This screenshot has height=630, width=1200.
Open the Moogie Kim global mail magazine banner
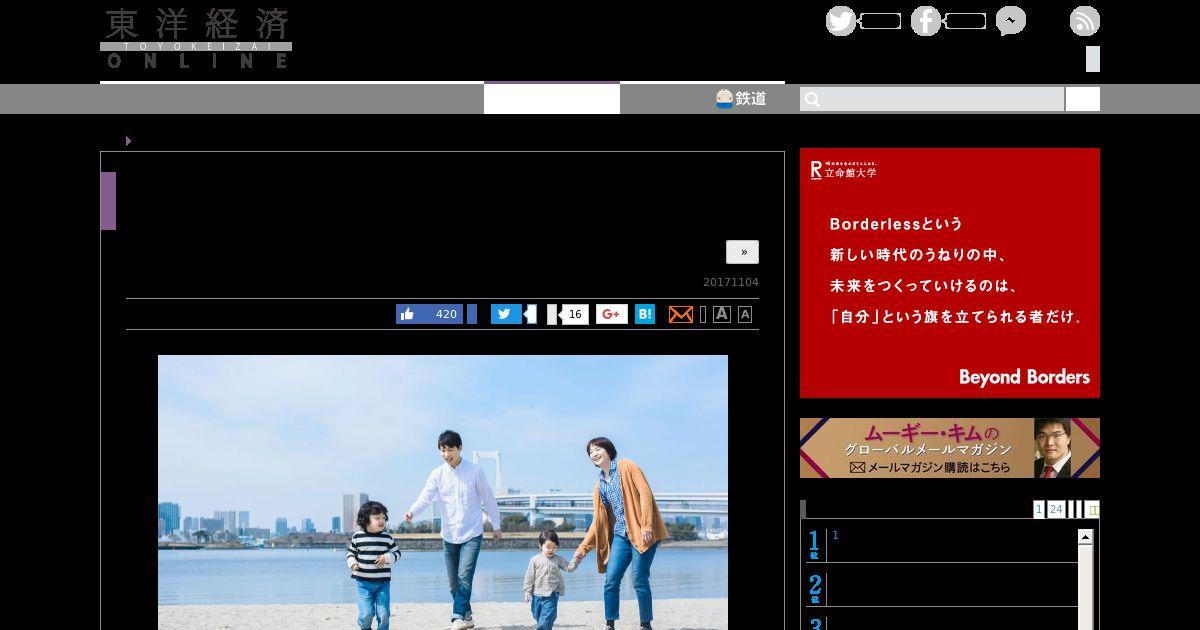coord(950,448)
